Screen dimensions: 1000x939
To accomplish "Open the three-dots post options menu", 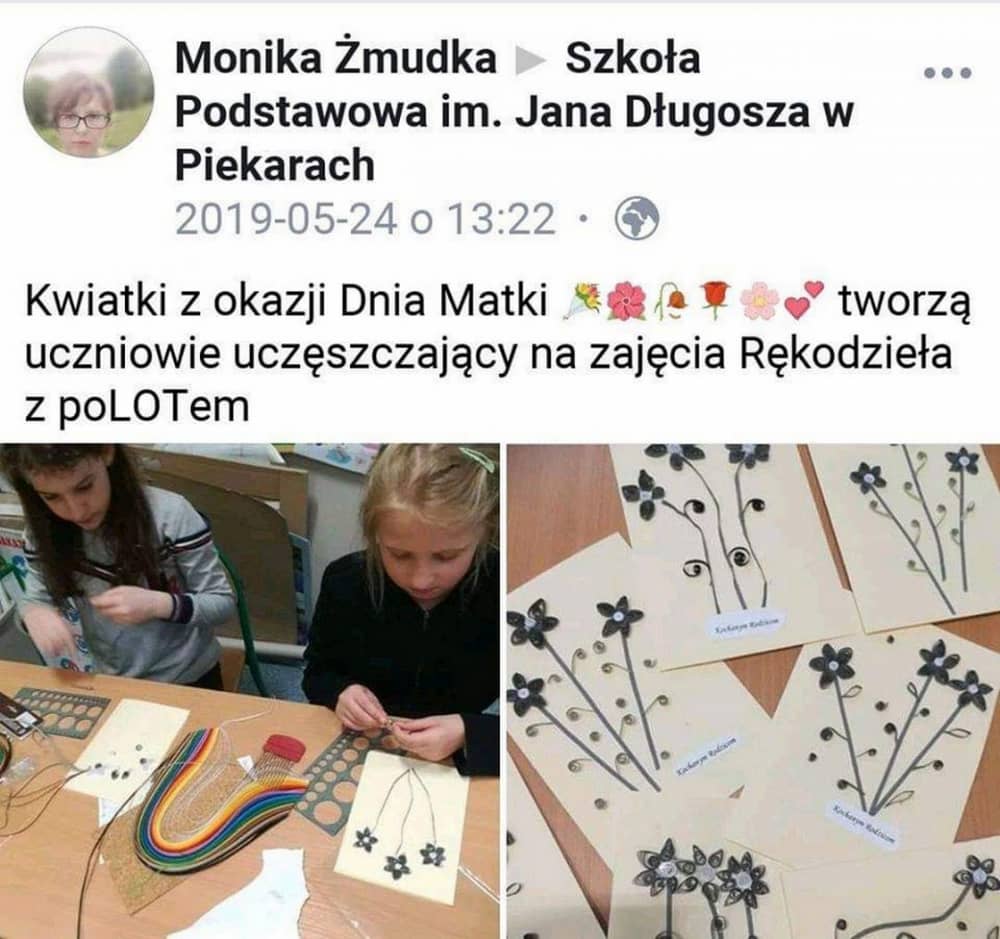I will click(x=948, y=73).
